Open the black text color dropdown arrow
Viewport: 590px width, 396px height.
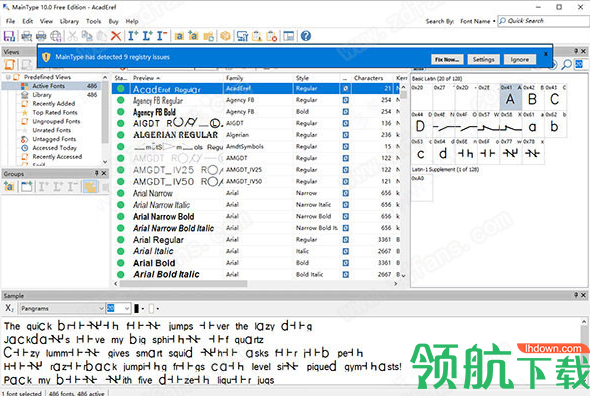coord(143,309)
